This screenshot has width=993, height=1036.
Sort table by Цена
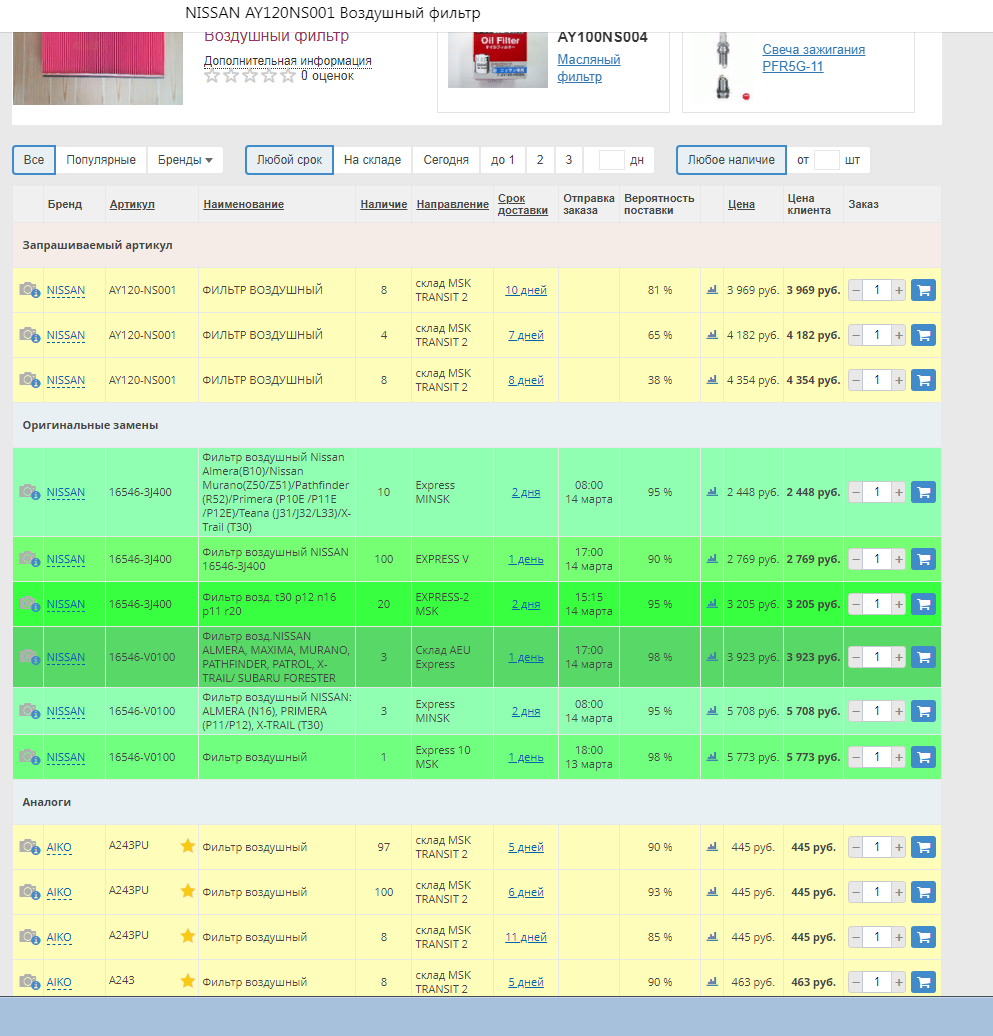[741, 204]
